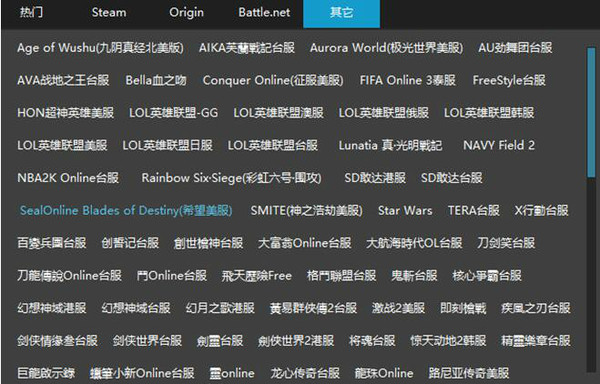Select 幻想神域港服

point(52,308)
